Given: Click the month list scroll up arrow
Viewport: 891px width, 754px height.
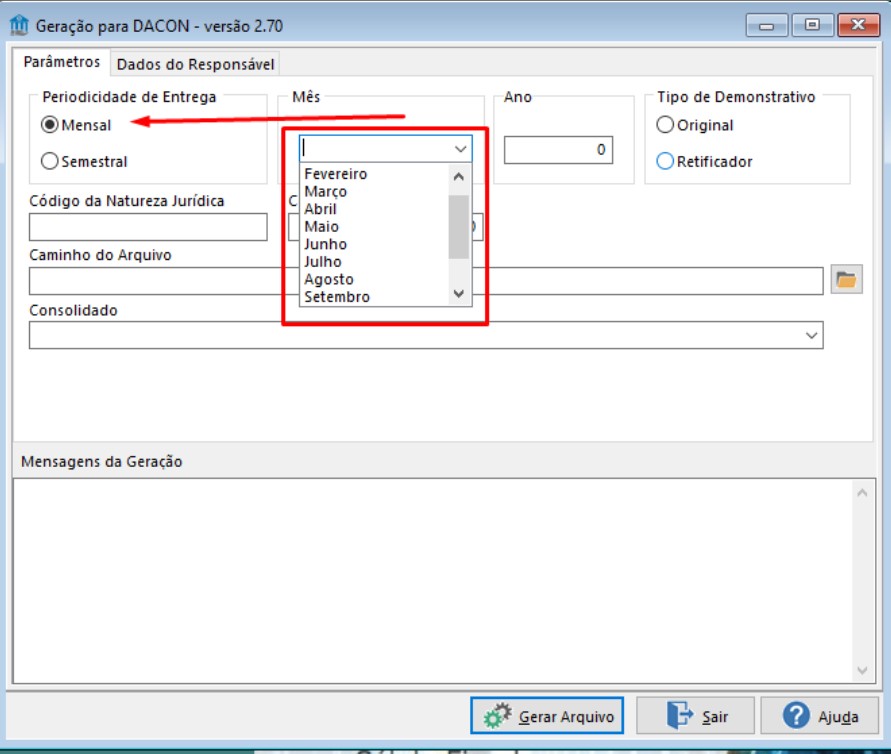Looking at the screenshot, I should (x=459, y=177).
